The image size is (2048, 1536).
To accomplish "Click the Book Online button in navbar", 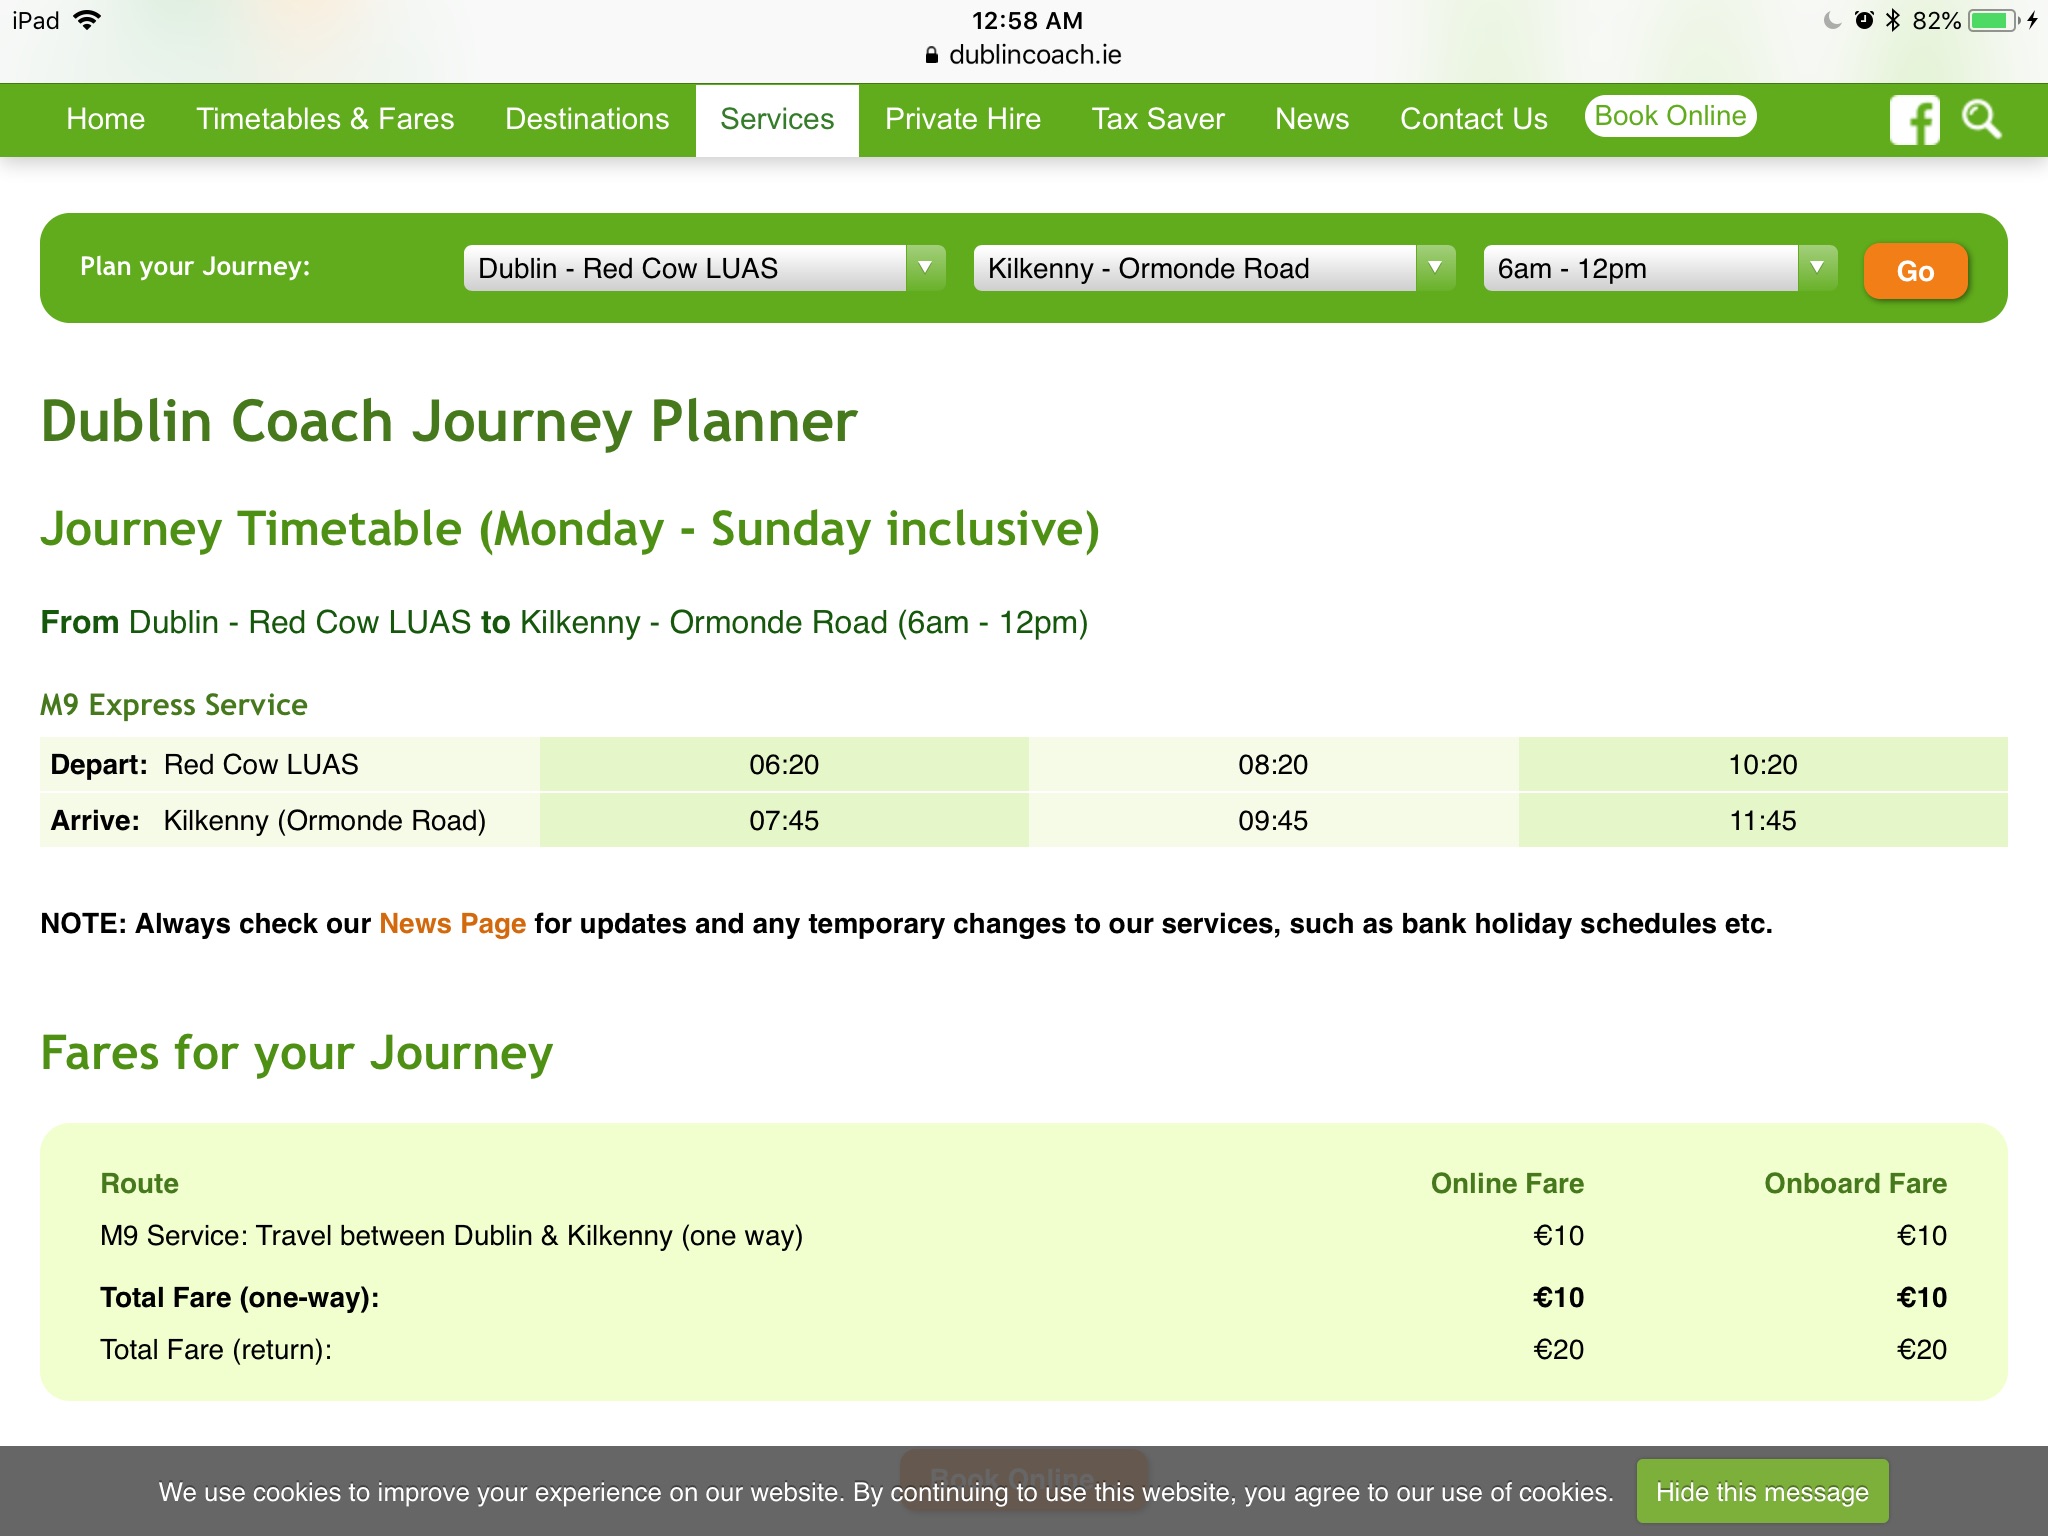I will pos(1670,116).
